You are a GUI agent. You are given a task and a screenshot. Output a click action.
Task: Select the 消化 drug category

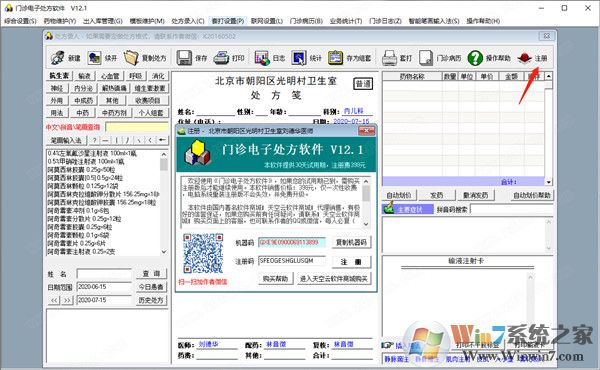[x=158, y=76]
